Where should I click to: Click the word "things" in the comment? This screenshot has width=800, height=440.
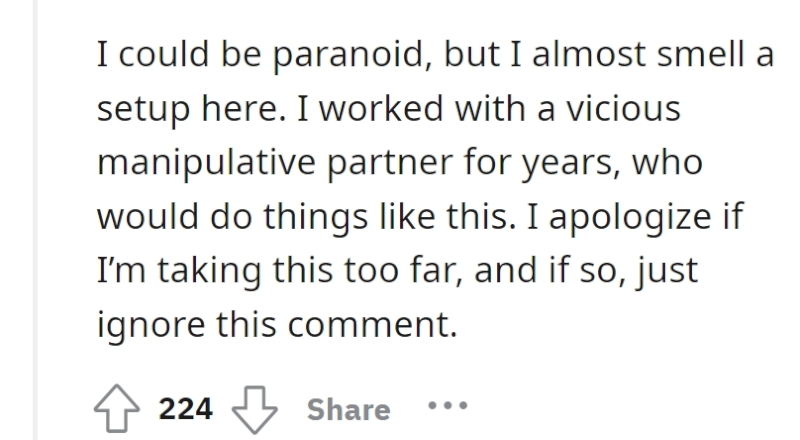(315, 217)
